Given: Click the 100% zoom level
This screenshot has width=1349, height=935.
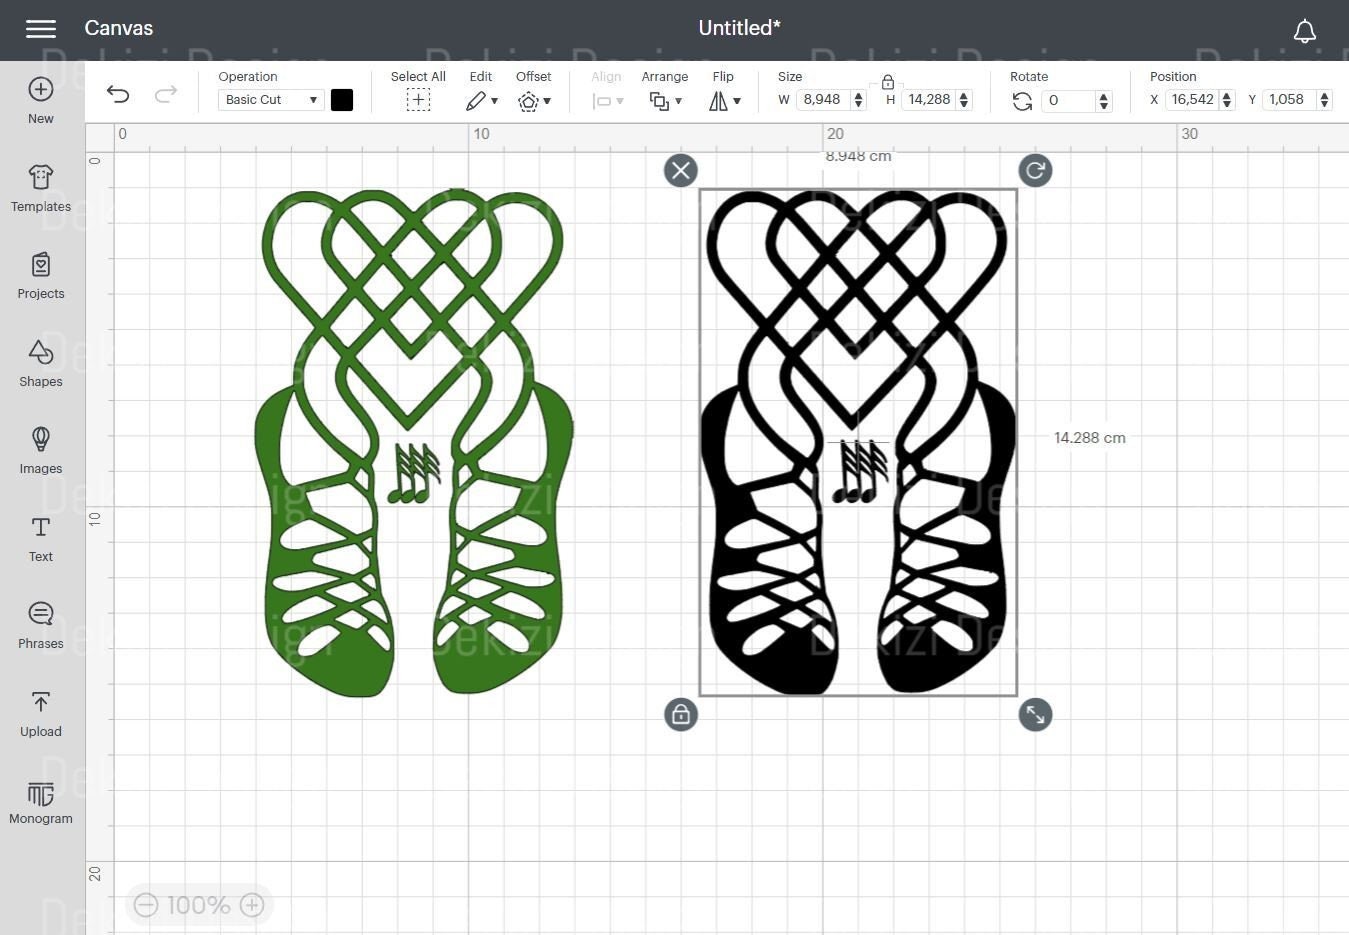Looking at the screenshot, I should [198, 905].
